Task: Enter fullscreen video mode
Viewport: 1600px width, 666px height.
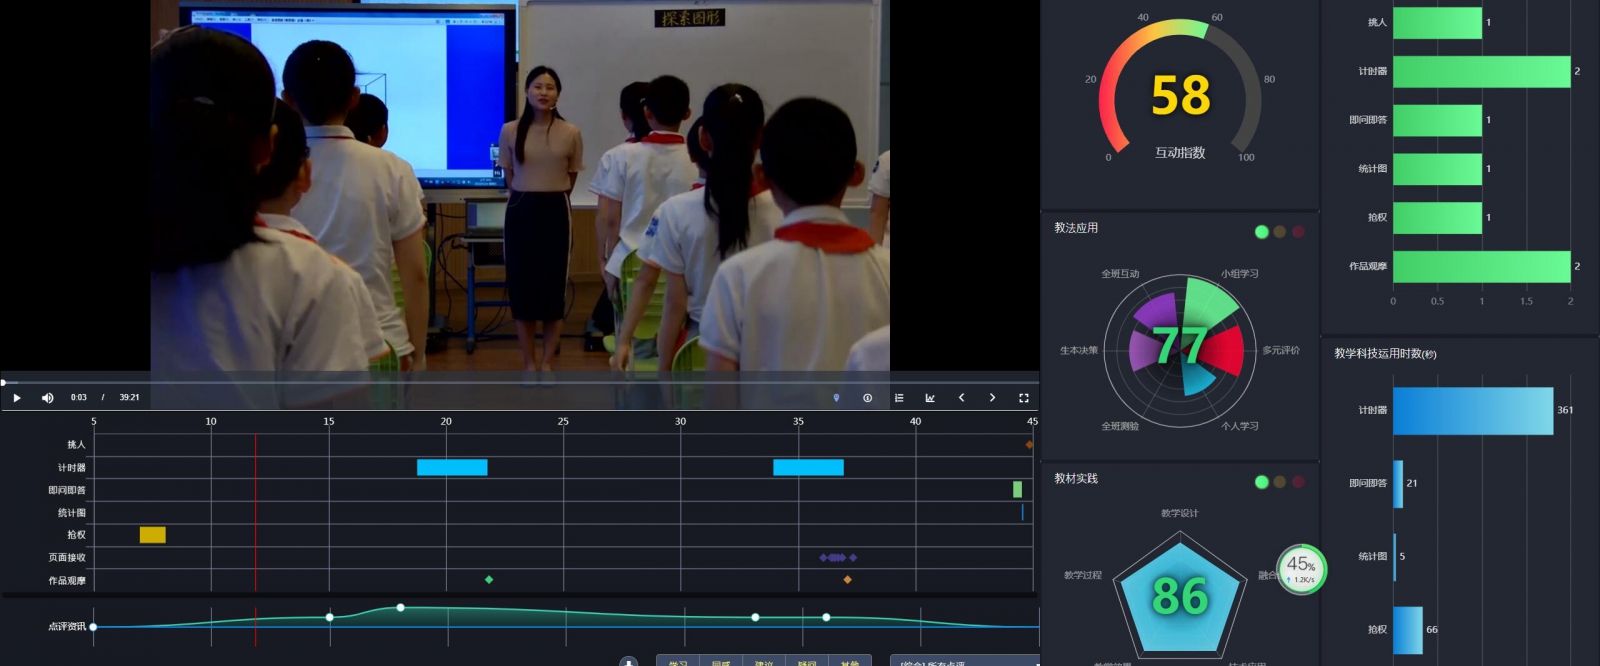Action: (1023, 398)
